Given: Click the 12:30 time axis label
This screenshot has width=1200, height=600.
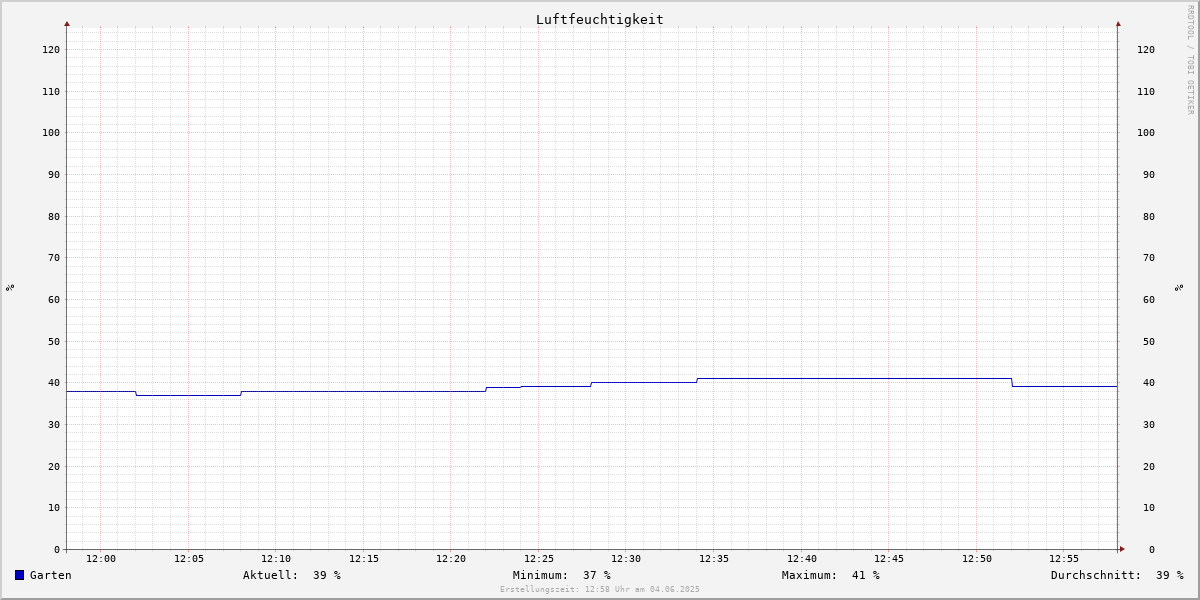Looking at the screenshot, I should tap(626, 559).
